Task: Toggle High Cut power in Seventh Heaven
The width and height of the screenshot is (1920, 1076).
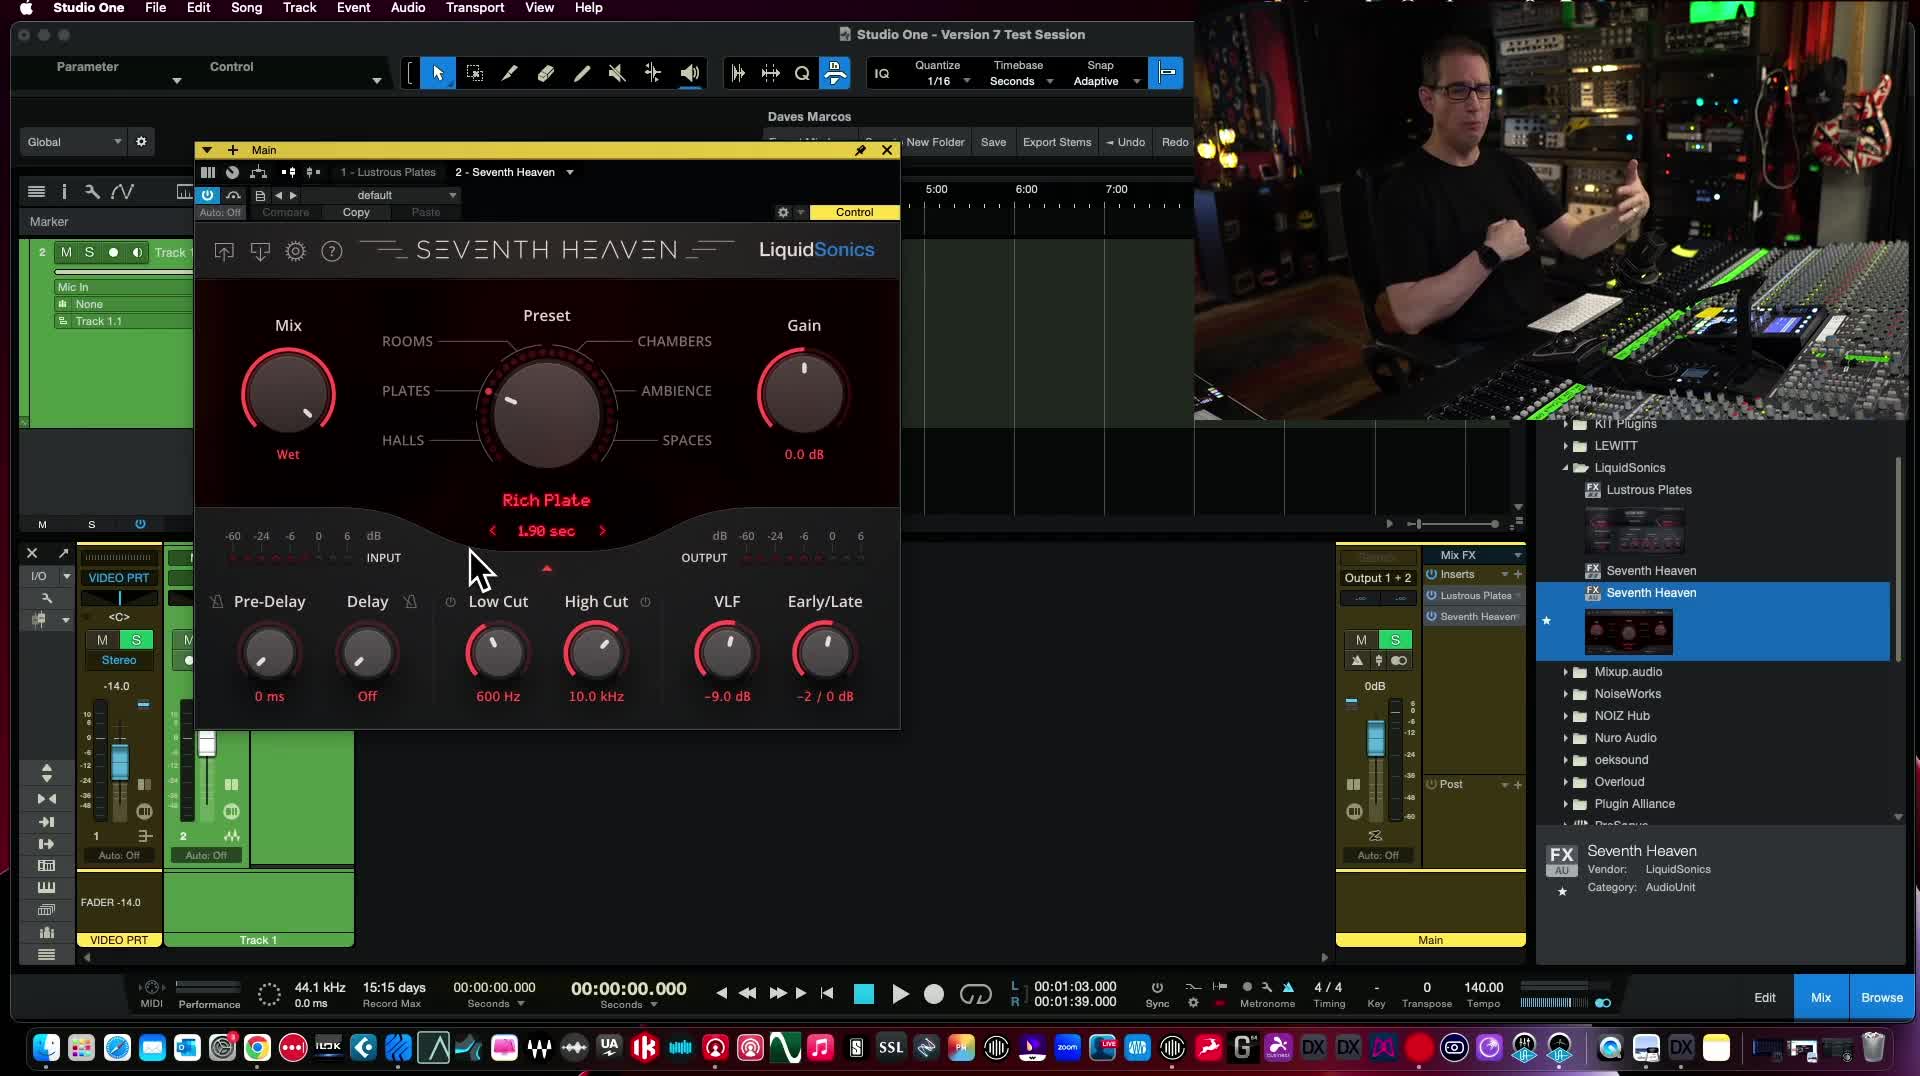Action: [x=645, y=602]
